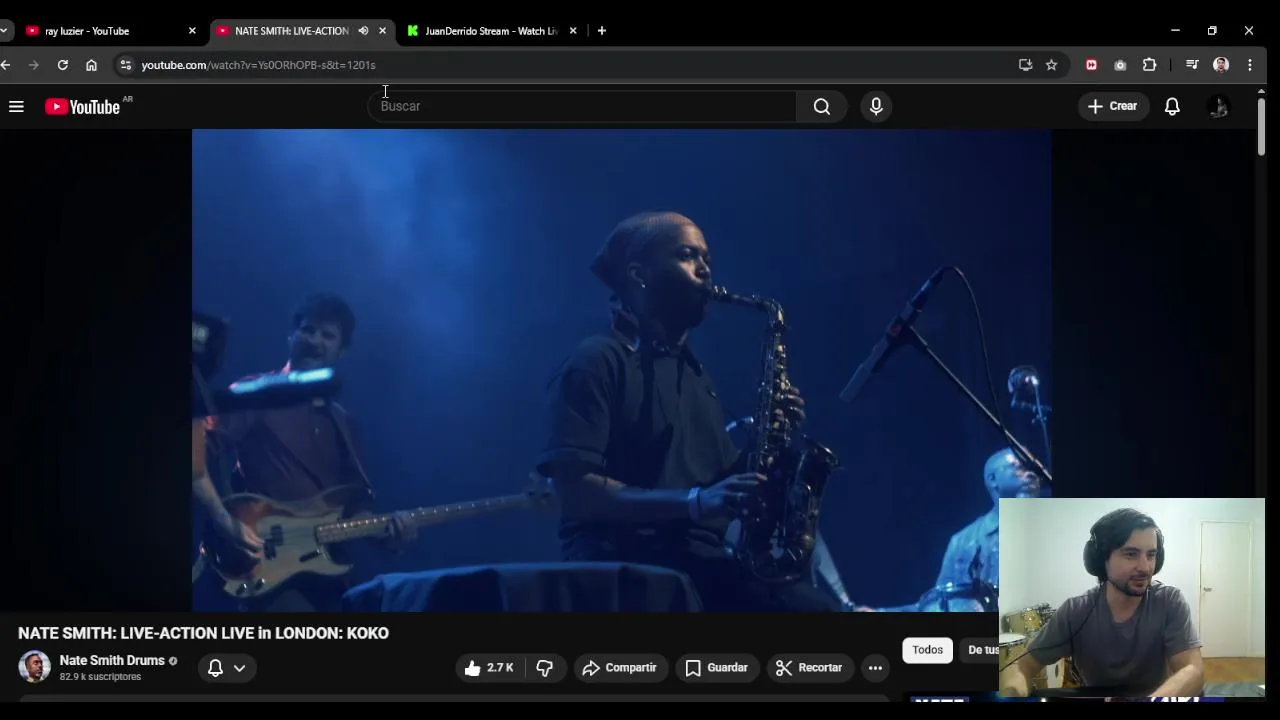Toggle subscription notifications bell for channel
The height and width of the screenshot is (720, 1280).
[215, 667]
